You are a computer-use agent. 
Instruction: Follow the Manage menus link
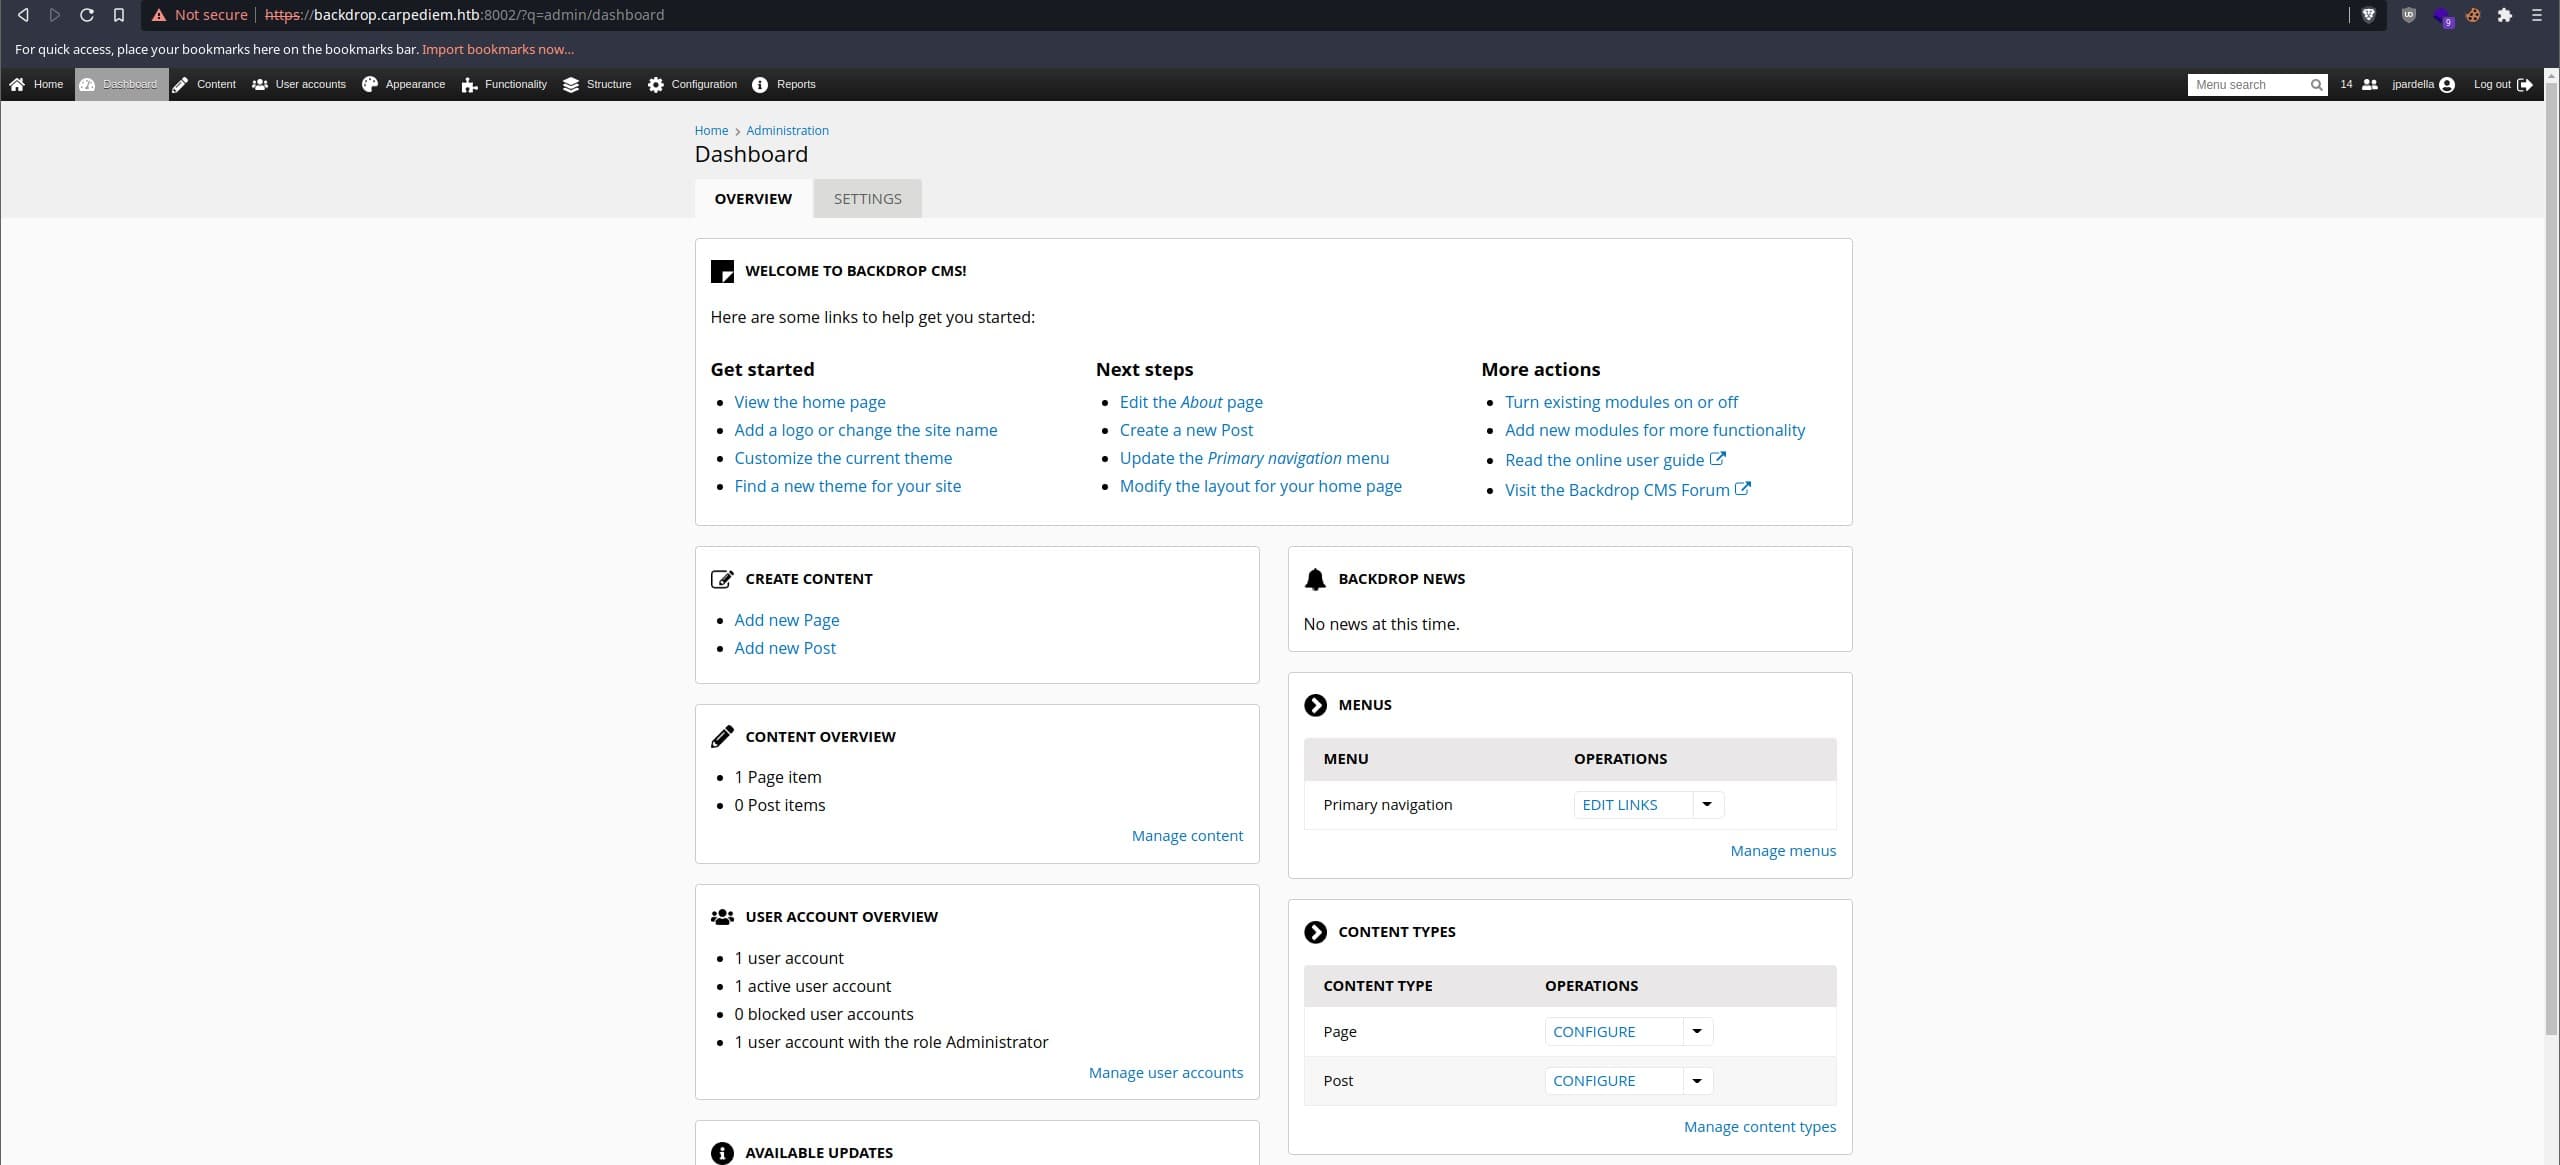(x=1783, y=851)
